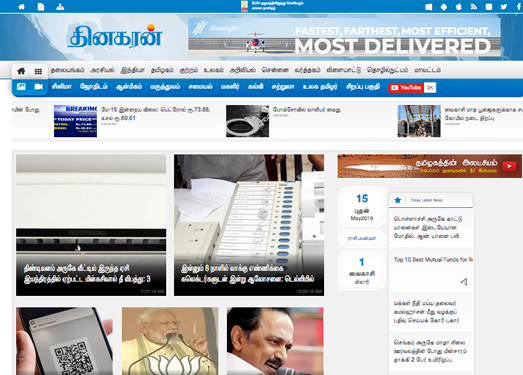Open the உலக தமிழர் section in blue menu
Screen dimensions: 523x375
(x=320, y=86)
